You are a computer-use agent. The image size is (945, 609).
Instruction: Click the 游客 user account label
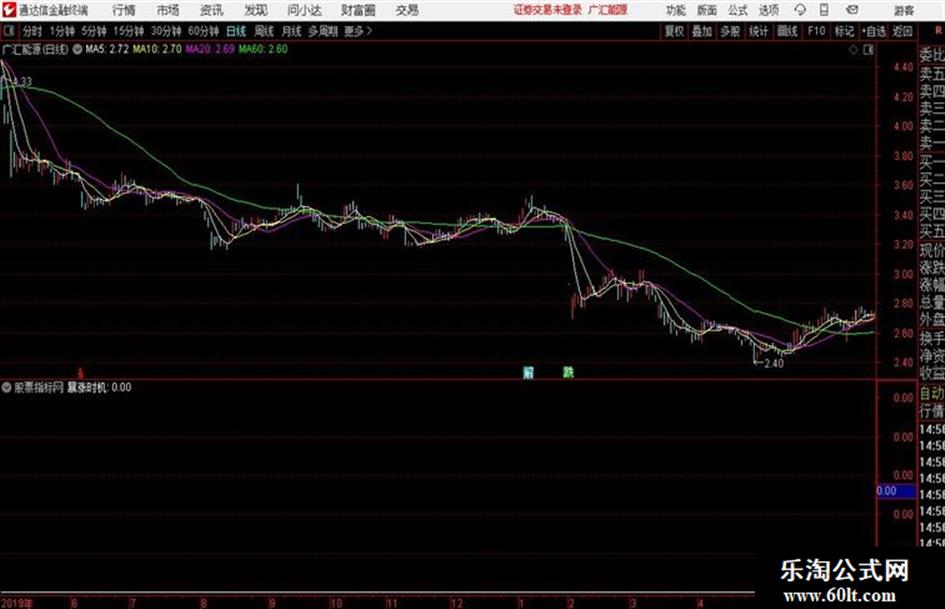903,10
